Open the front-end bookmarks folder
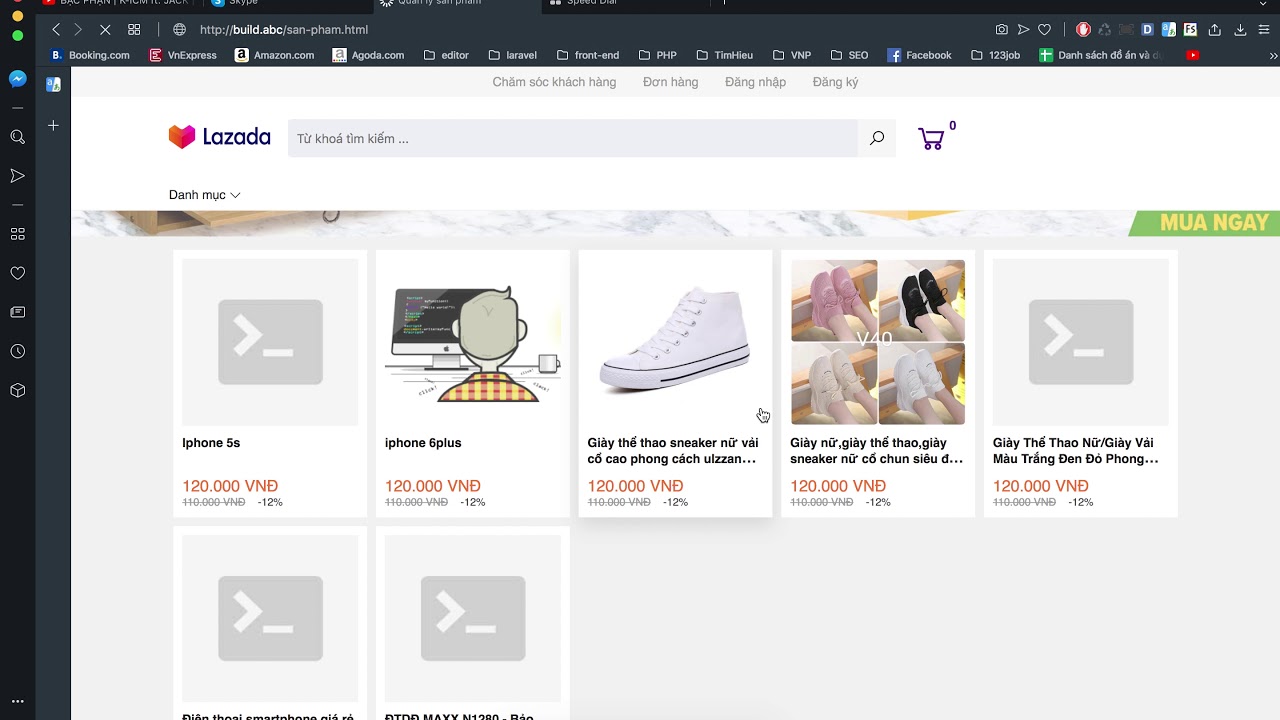 point(587,55)
